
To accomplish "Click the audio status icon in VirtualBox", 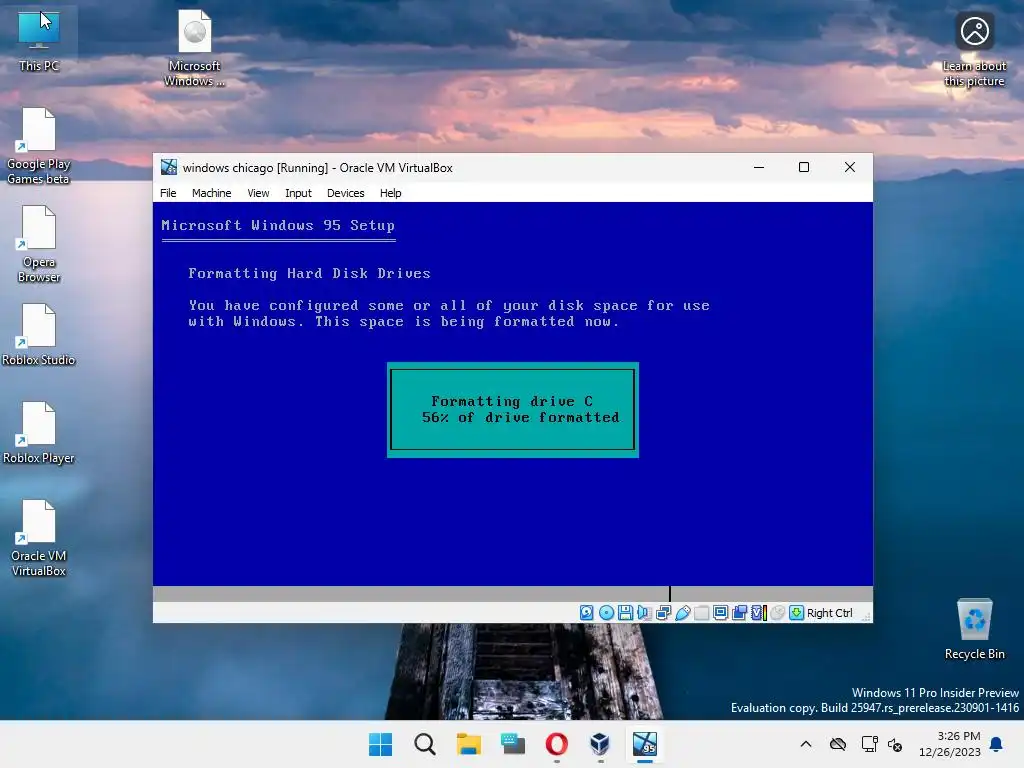I will coord(644,613).
